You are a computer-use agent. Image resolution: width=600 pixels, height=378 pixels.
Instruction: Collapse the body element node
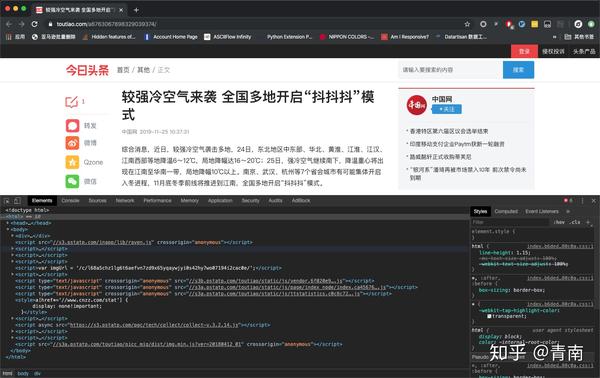[8, 230]
